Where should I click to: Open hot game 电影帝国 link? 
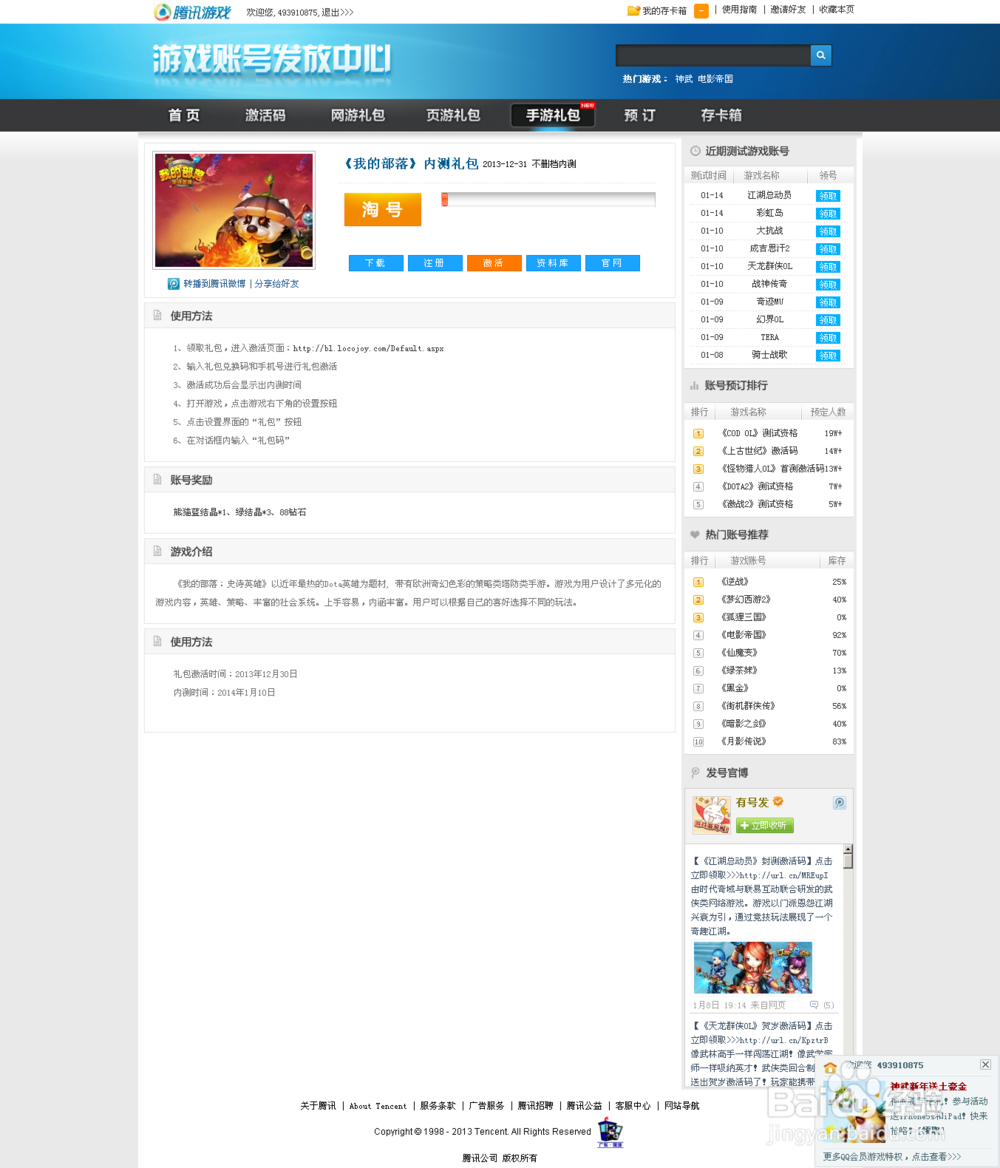pos(715,79)
